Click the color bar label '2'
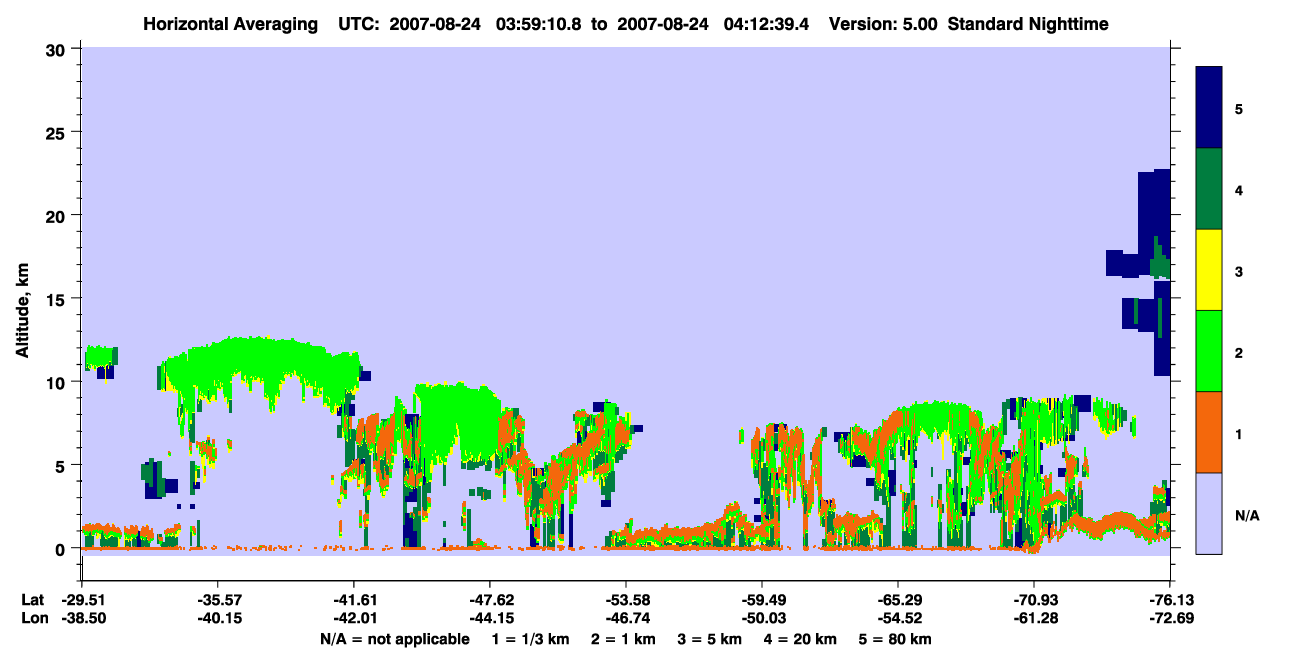The height and width of the screenshot is (667, 1300). 1239,352
